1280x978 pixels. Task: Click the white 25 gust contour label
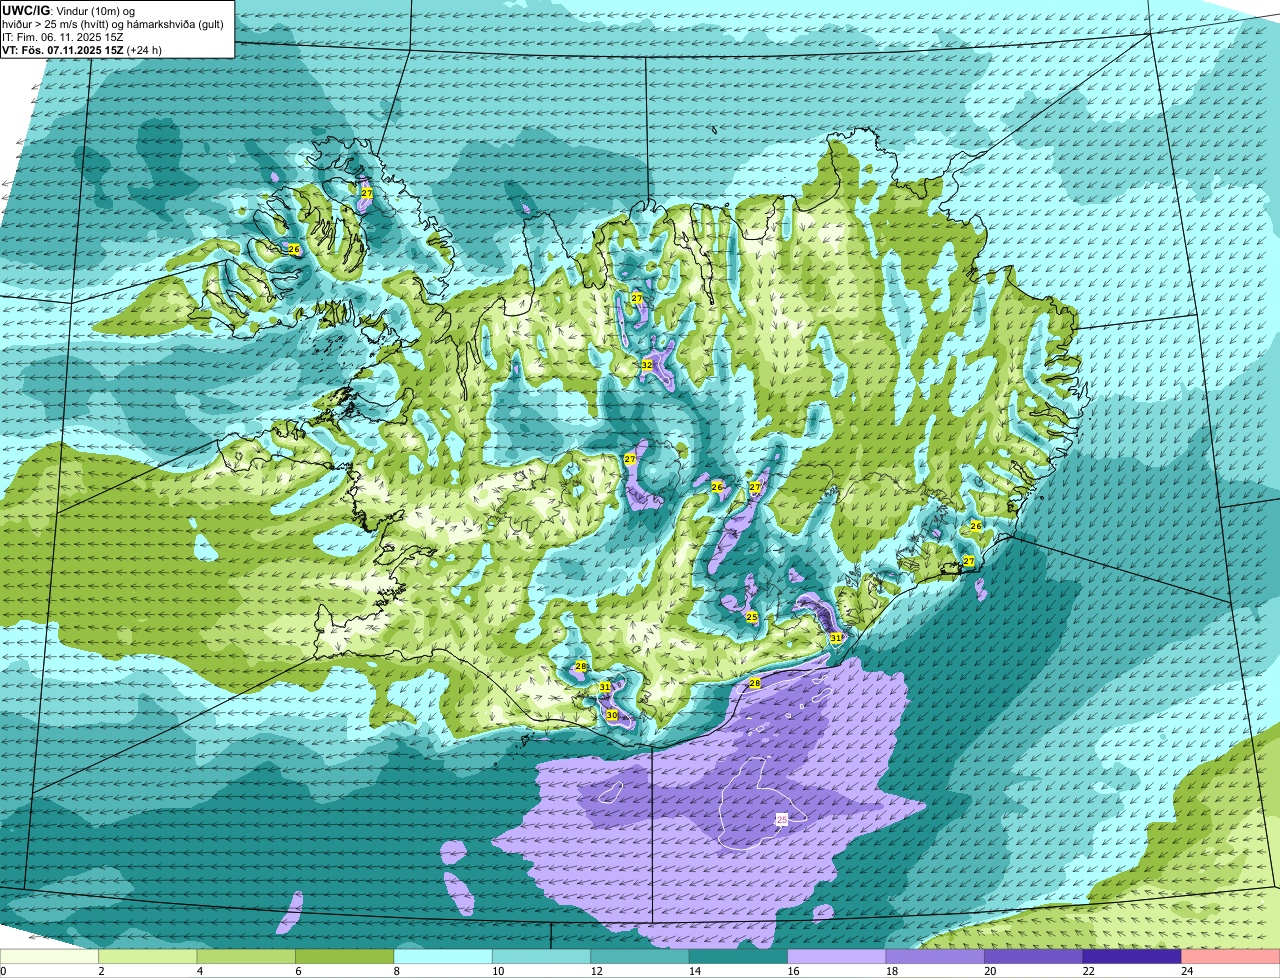click(782, 819)
